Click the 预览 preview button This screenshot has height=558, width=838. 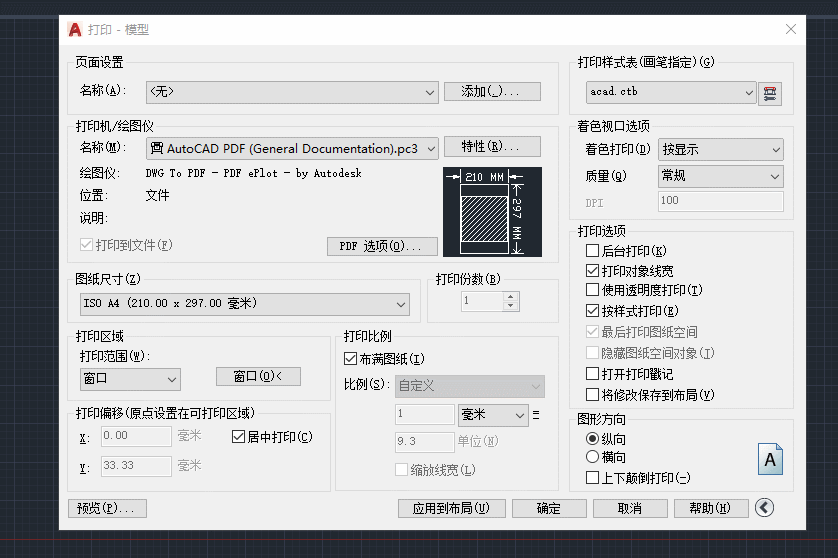[107, 508]
